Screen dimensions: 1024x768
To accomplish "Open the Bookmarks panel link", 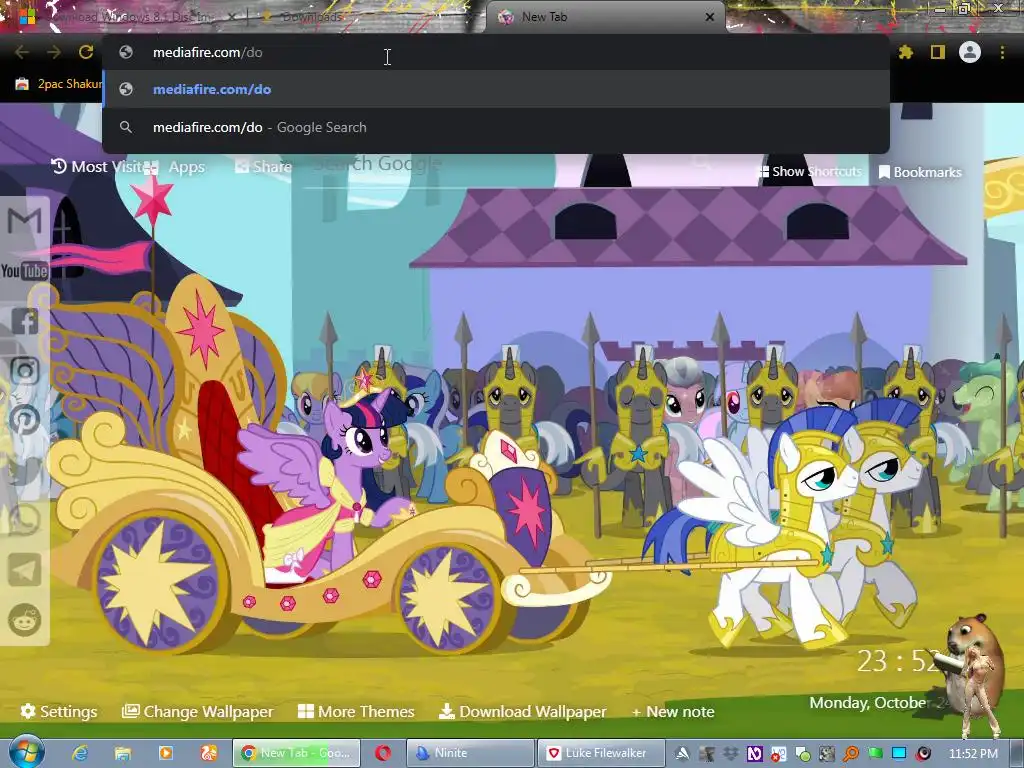I will pyautogui.click(x=920, y=172).
